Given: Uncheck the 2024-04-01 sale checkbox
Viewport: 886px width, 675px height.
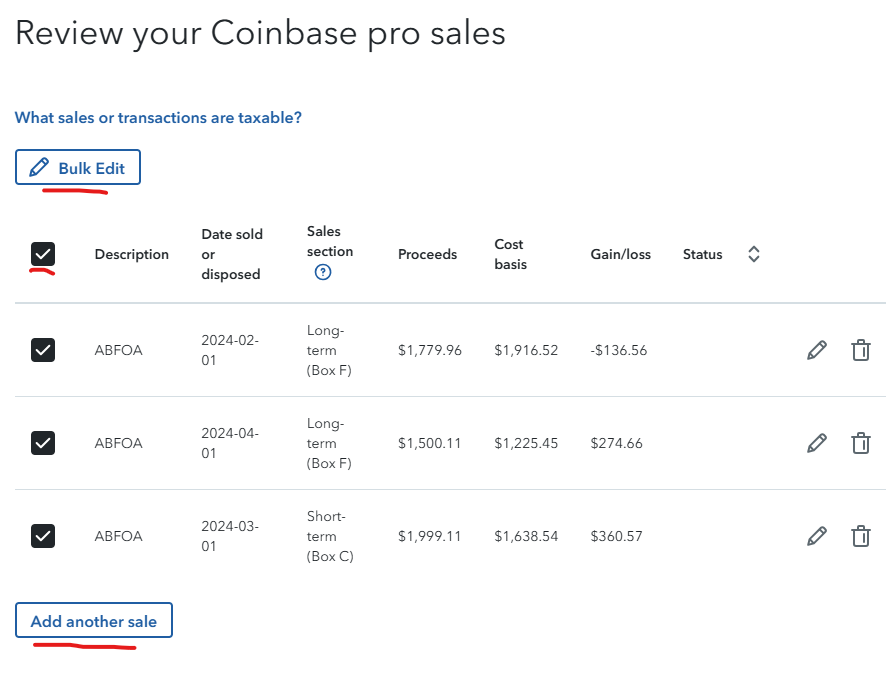Looking at the screenshot, I should (x=43, y=443).
